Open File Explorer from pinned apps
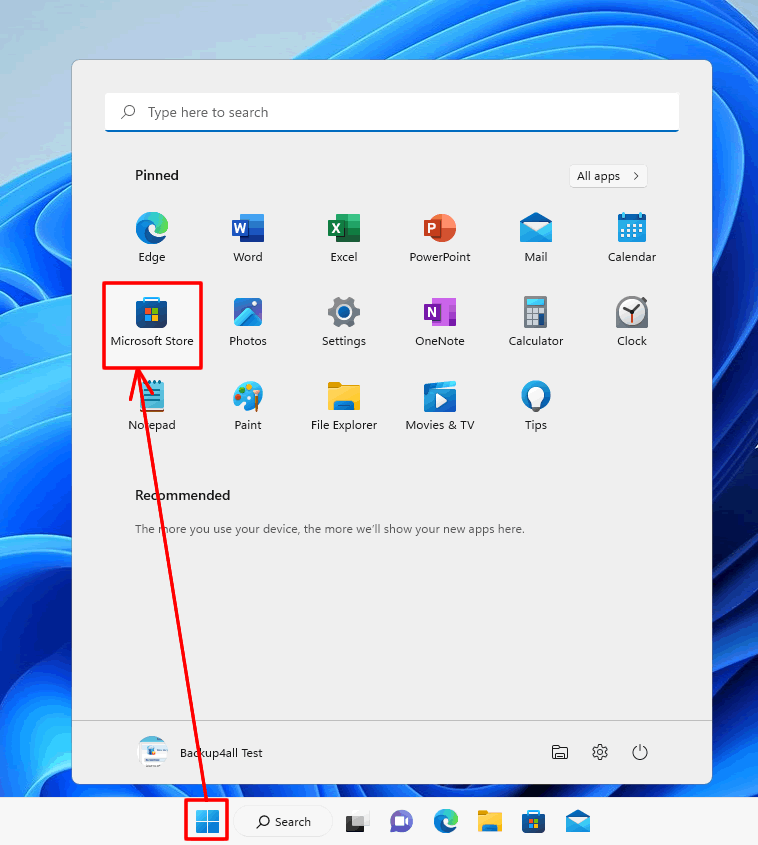This screenshot has width=758, height=845. (344, 406)
